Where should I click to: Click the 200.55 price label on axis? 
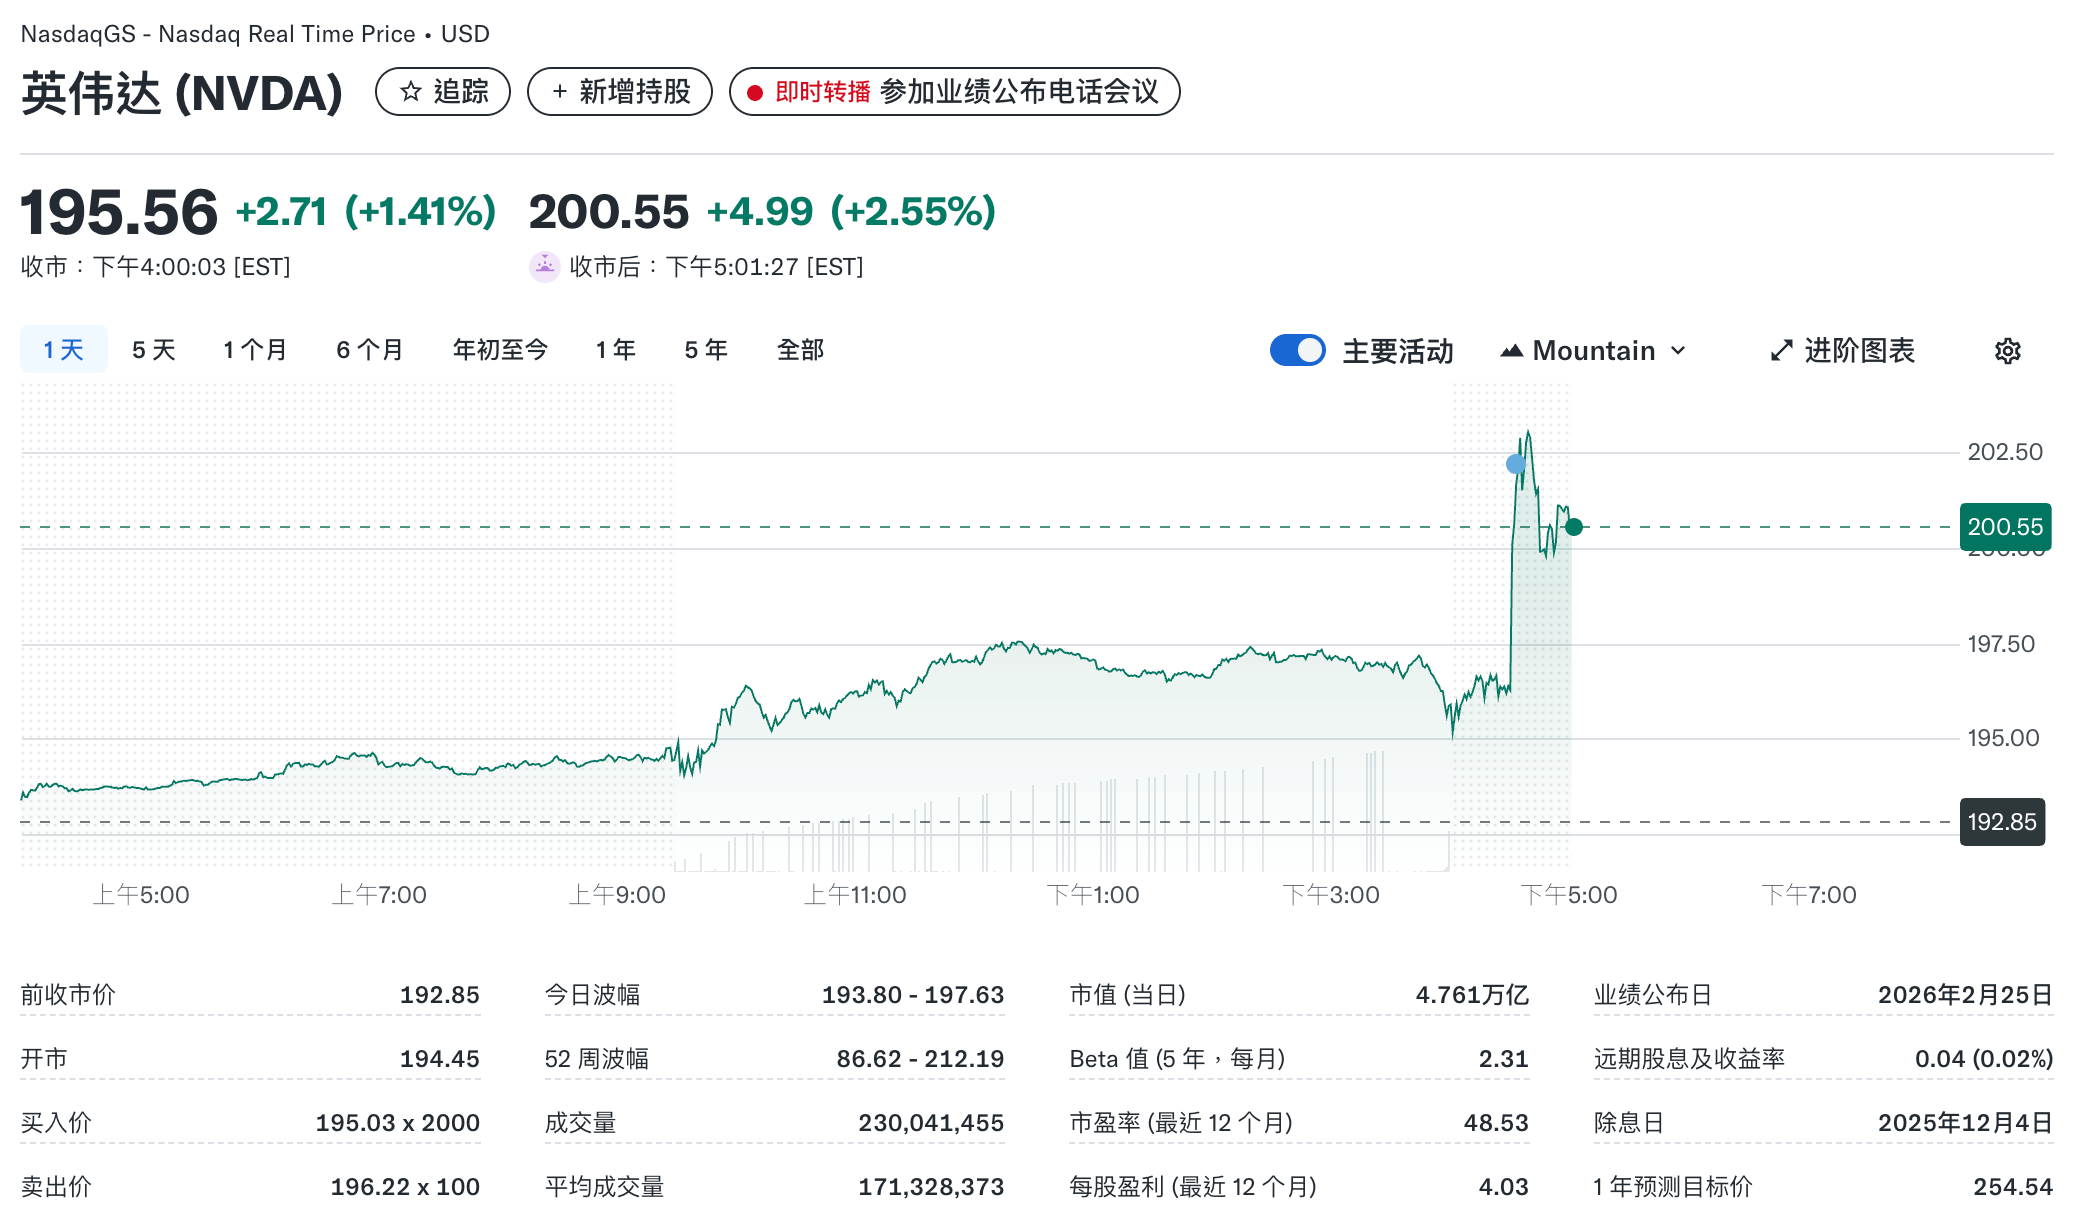[x=2004, y=527]
